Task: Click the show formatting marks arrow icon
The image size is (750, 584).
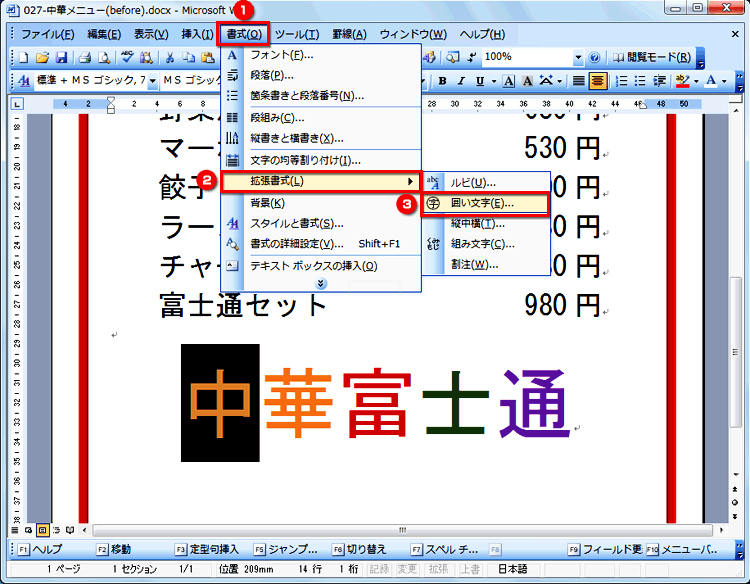Action: click(472, 58)
